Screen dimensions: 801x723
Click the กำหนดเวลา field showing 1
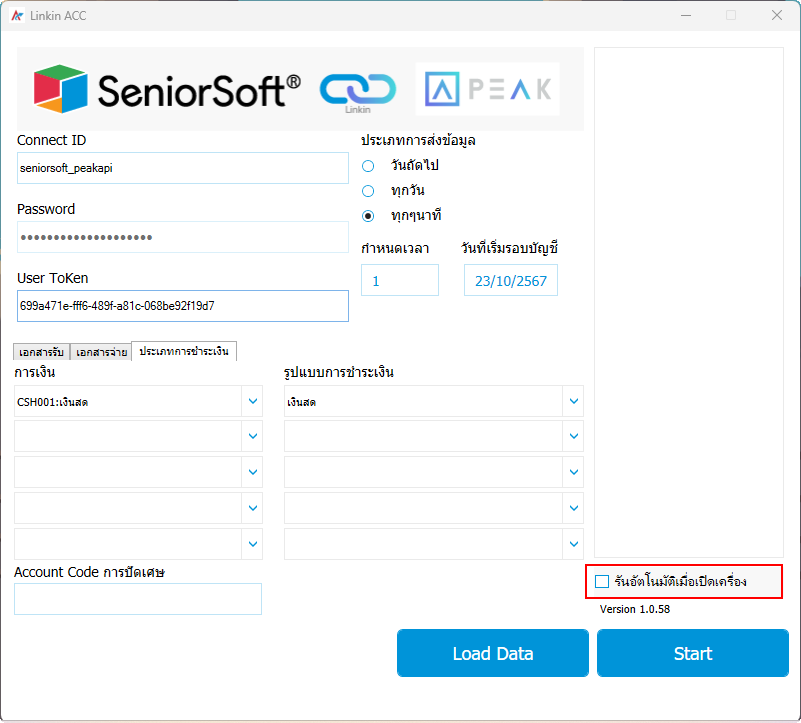[x=400, y=280]
